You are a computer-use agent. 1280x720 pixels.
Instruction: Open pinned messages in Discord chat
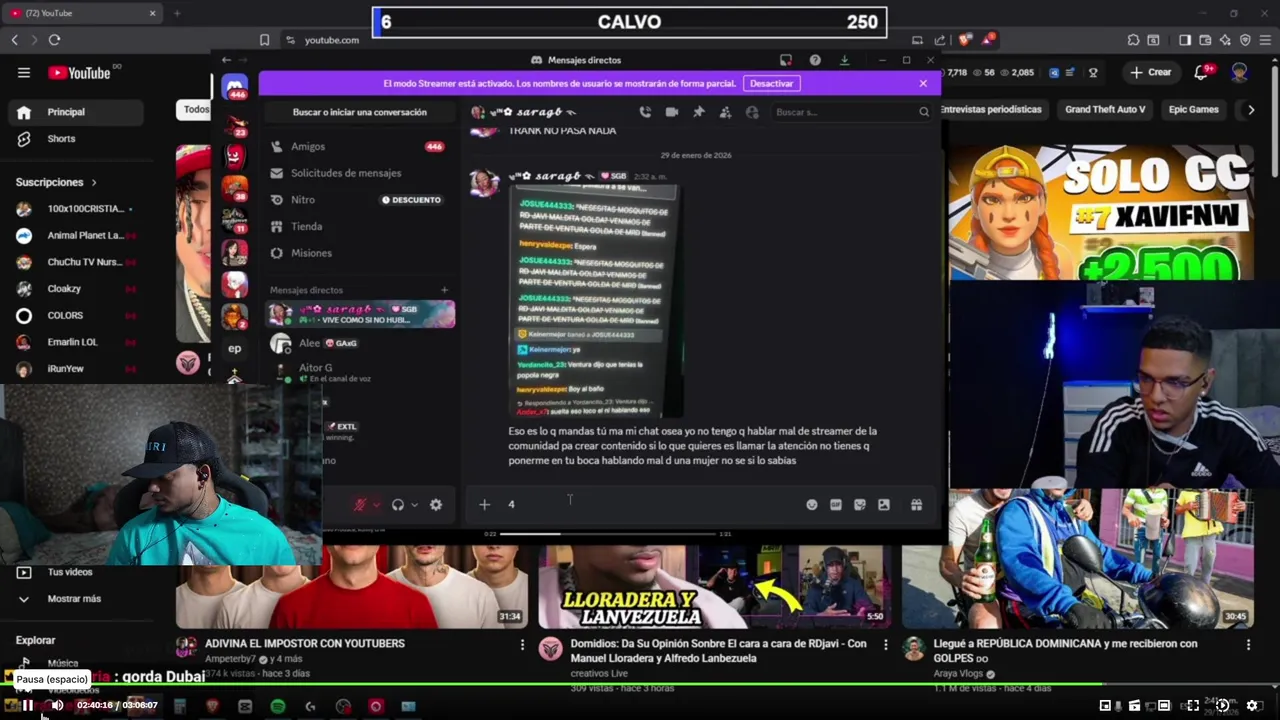[699, 112]
